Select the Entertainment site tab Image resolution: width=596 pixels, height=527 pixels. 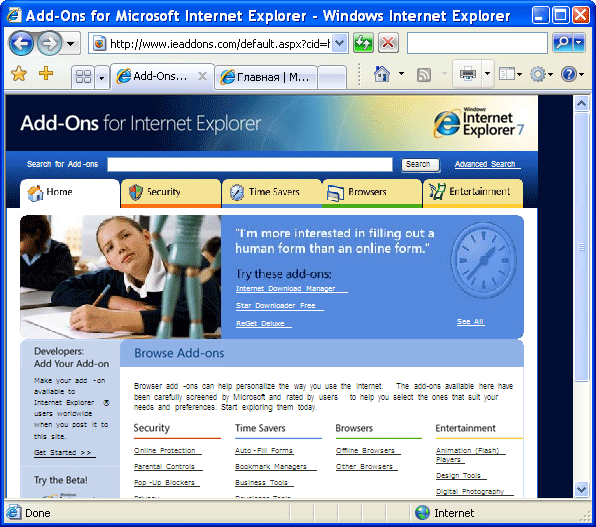[473, 193]
